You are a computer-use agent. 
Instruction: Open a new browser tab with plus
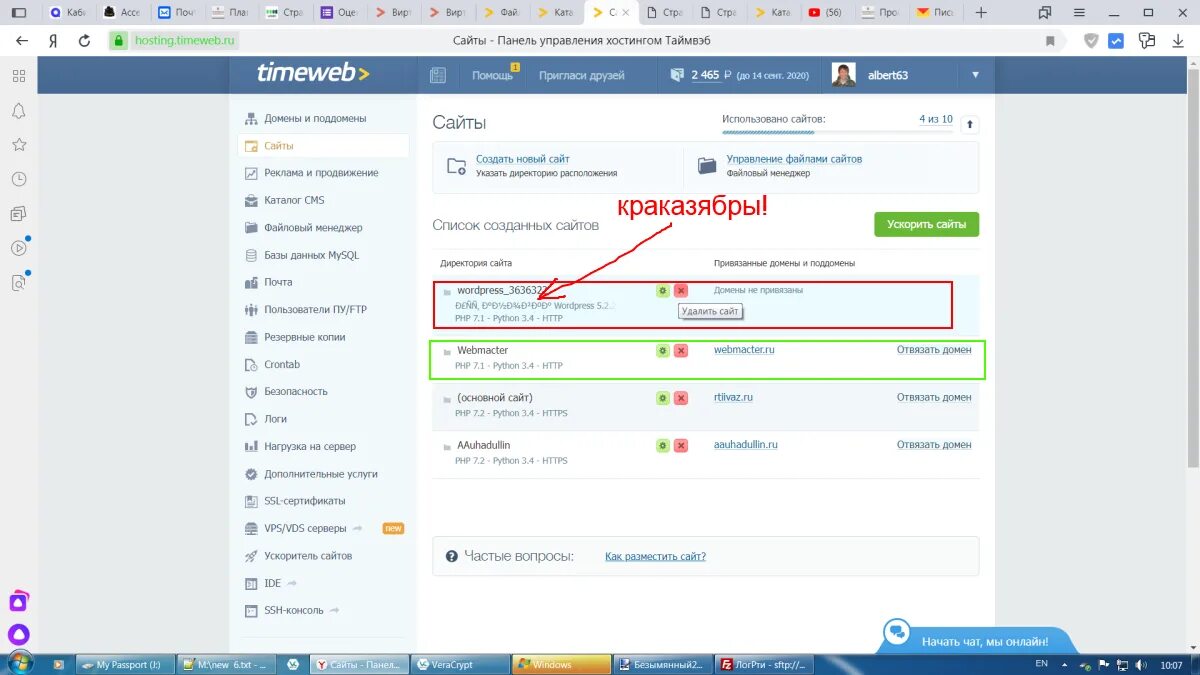pyautogui.click(x=981, y=13)
